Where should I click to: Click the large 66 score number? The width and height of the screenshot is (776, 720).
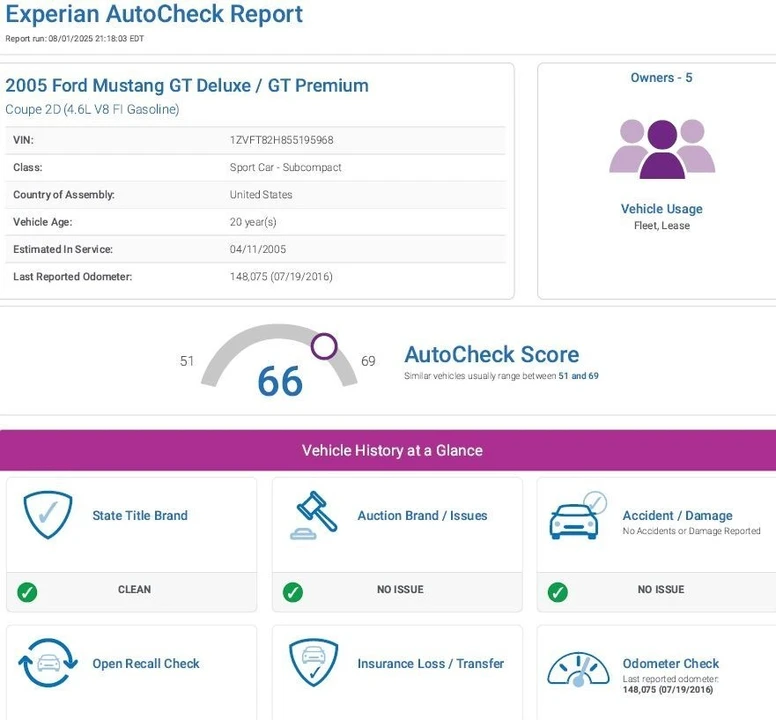click(280, 381)
